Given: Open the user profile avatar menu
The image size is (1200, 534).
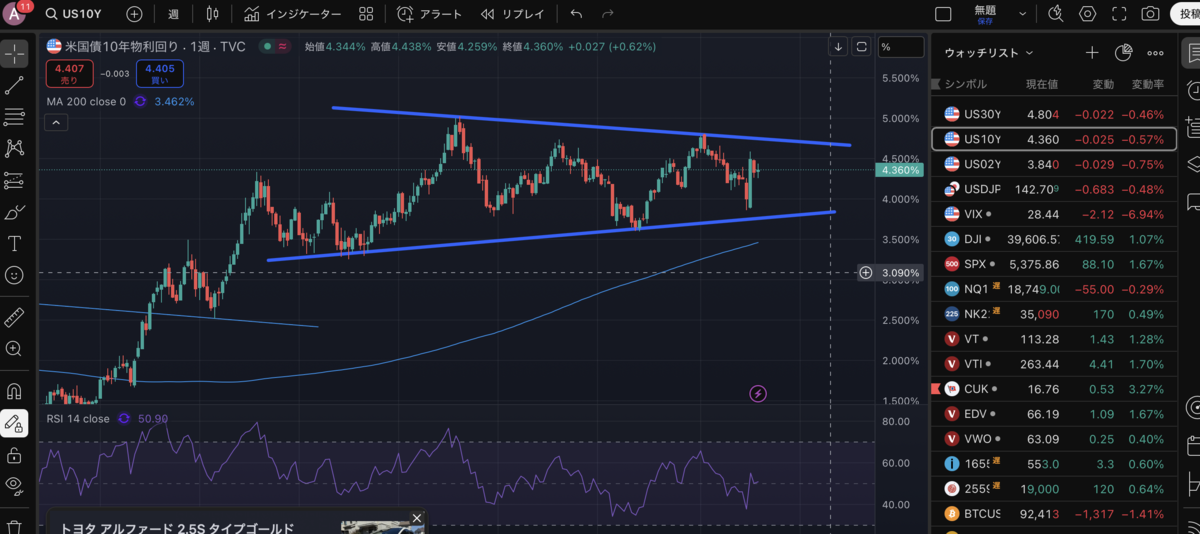Looking at the screenshot, I should point(14,14).
